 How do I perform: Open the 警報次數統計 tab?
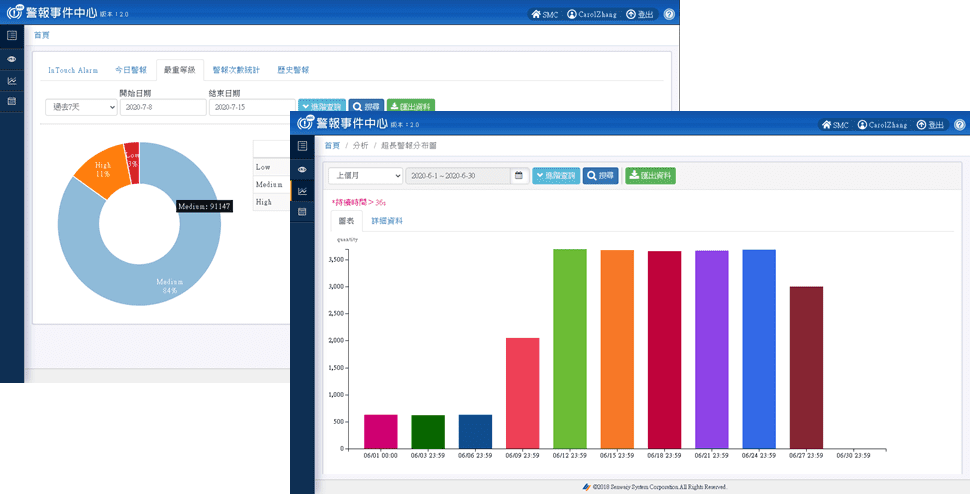pos(236,70)
